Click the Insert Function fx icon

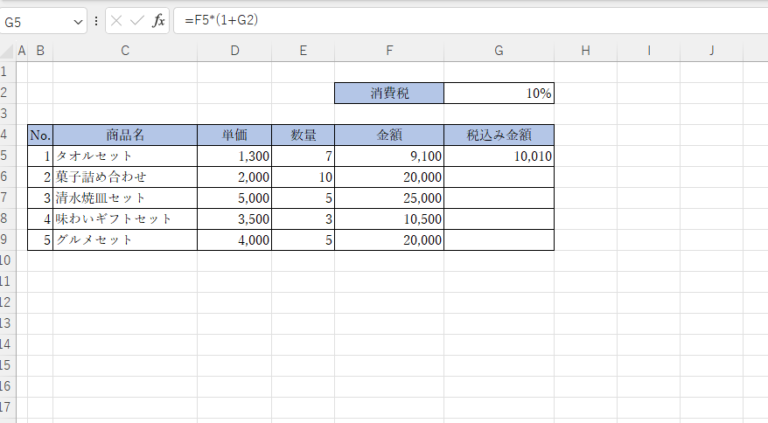158,21
